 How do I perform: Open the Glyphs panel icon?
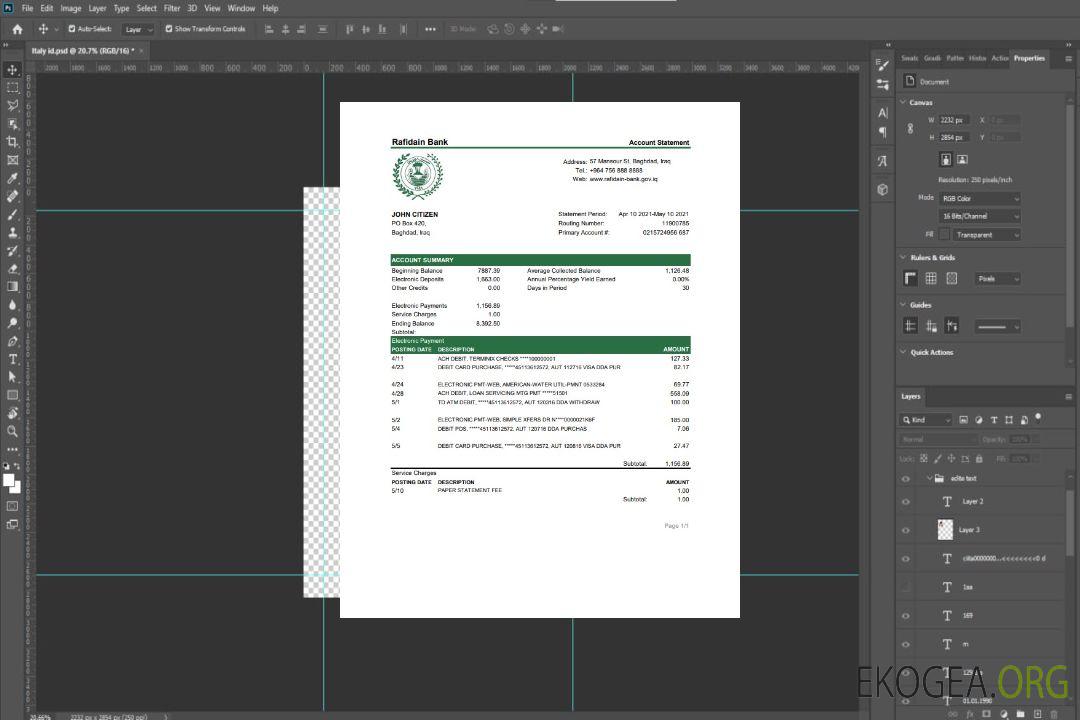(x=883, y=161)
